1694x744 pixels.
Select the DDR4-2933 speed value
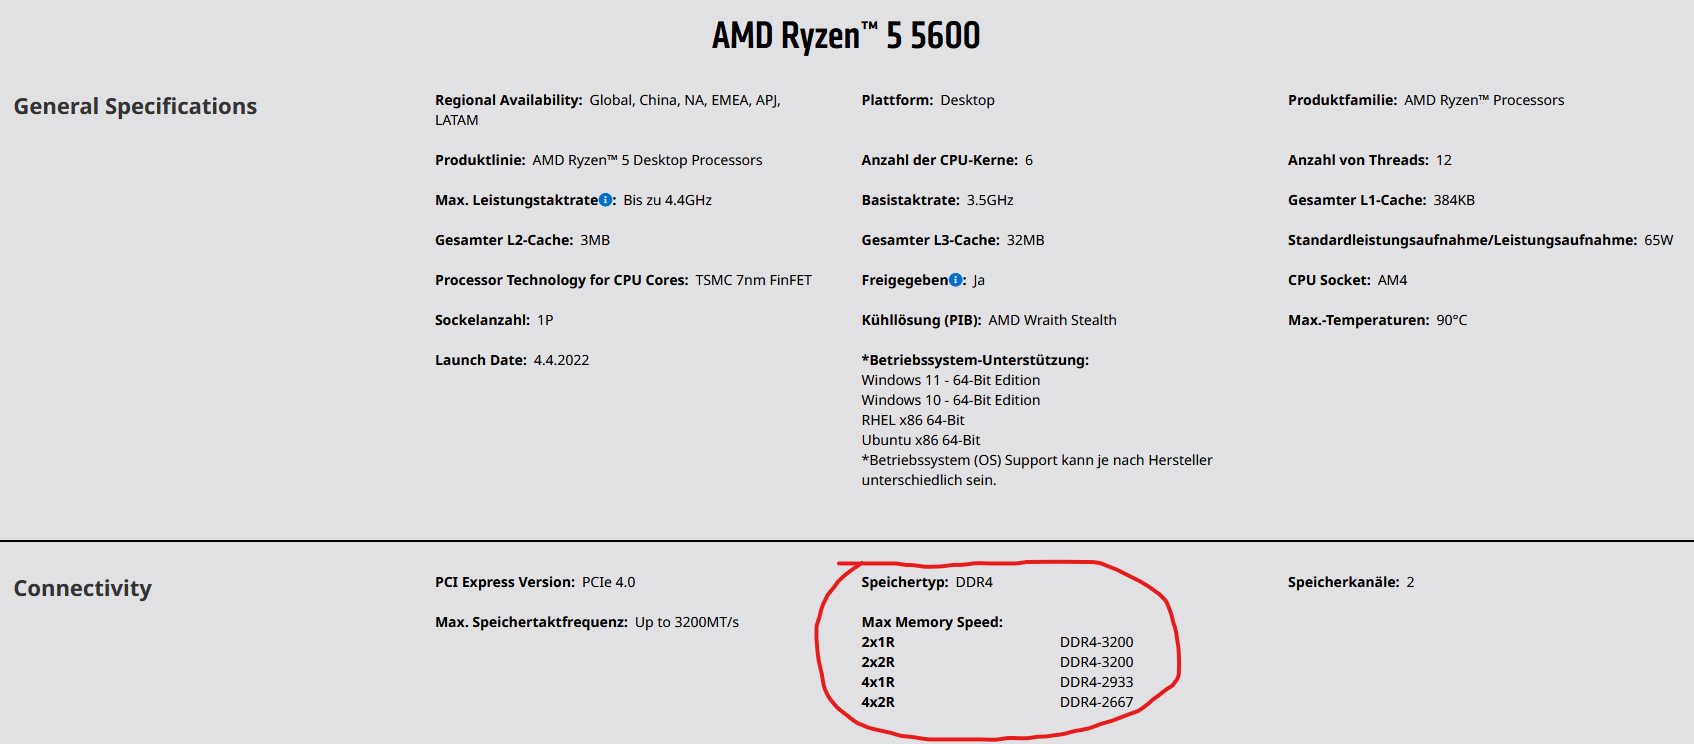pos(1096,682)
